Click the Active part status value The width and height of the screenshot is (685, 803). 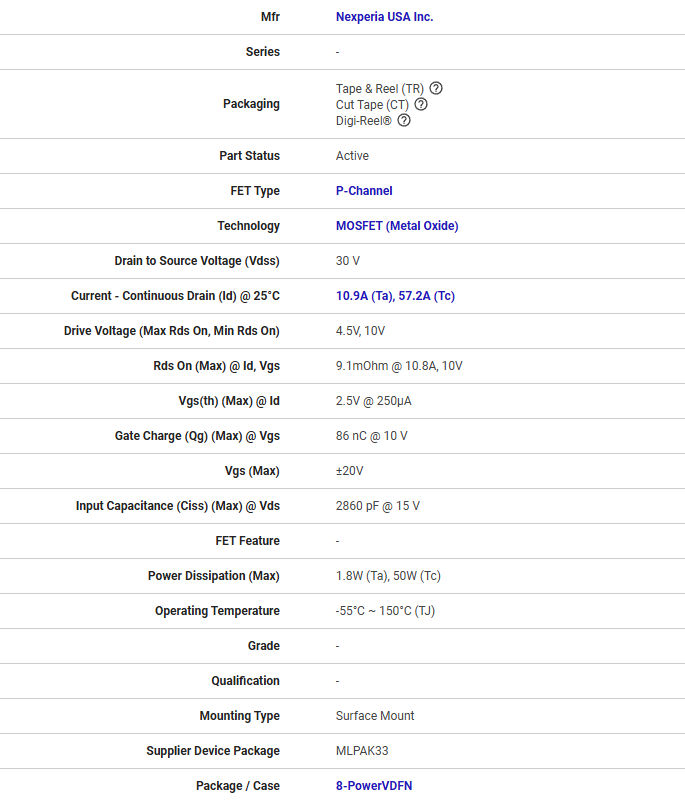pos(352,156)
